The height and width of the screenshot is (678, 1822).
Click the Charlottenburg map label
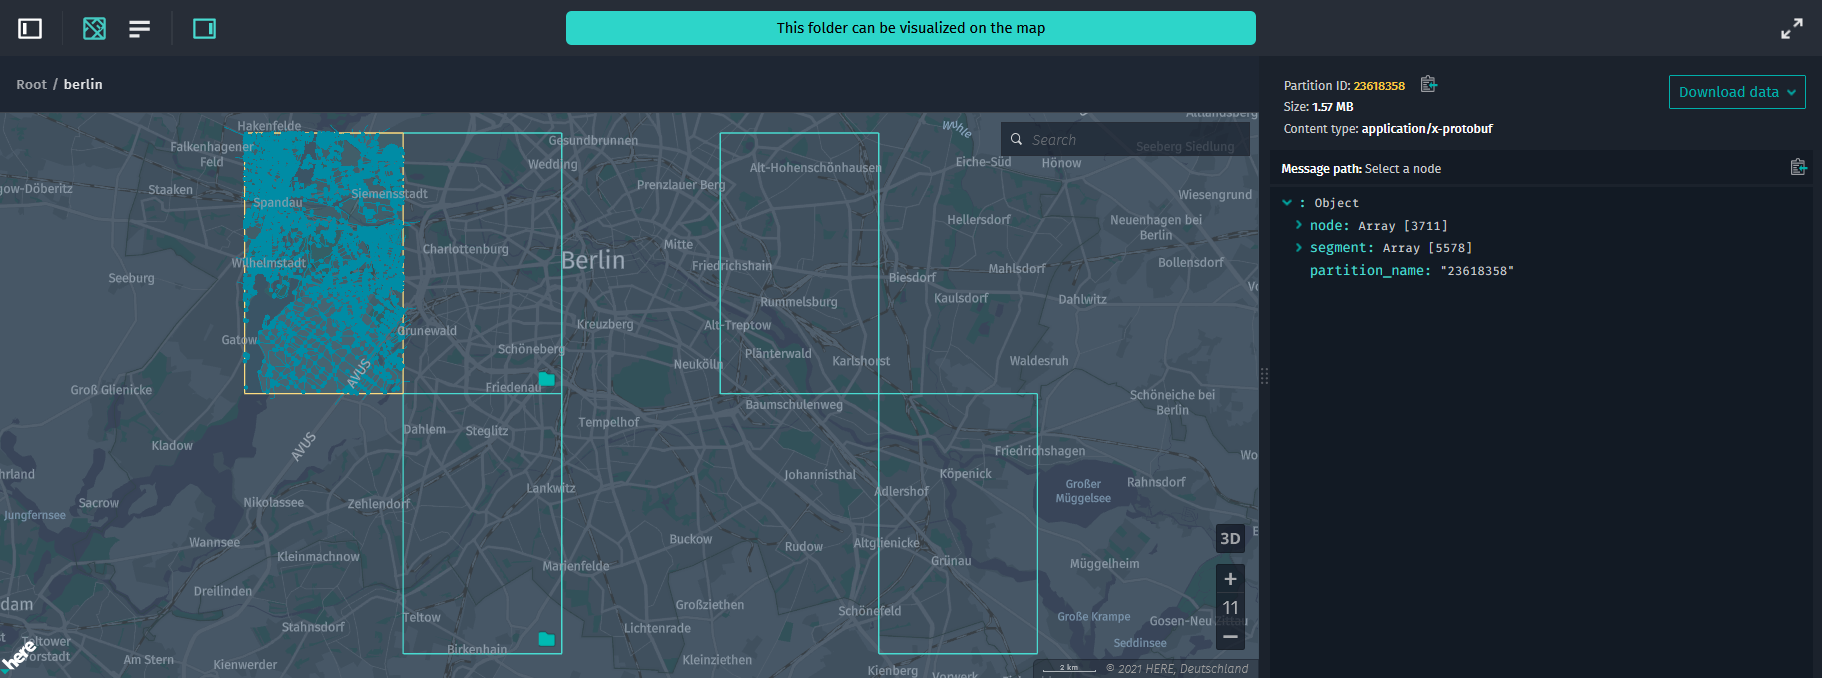click(465, 249)
